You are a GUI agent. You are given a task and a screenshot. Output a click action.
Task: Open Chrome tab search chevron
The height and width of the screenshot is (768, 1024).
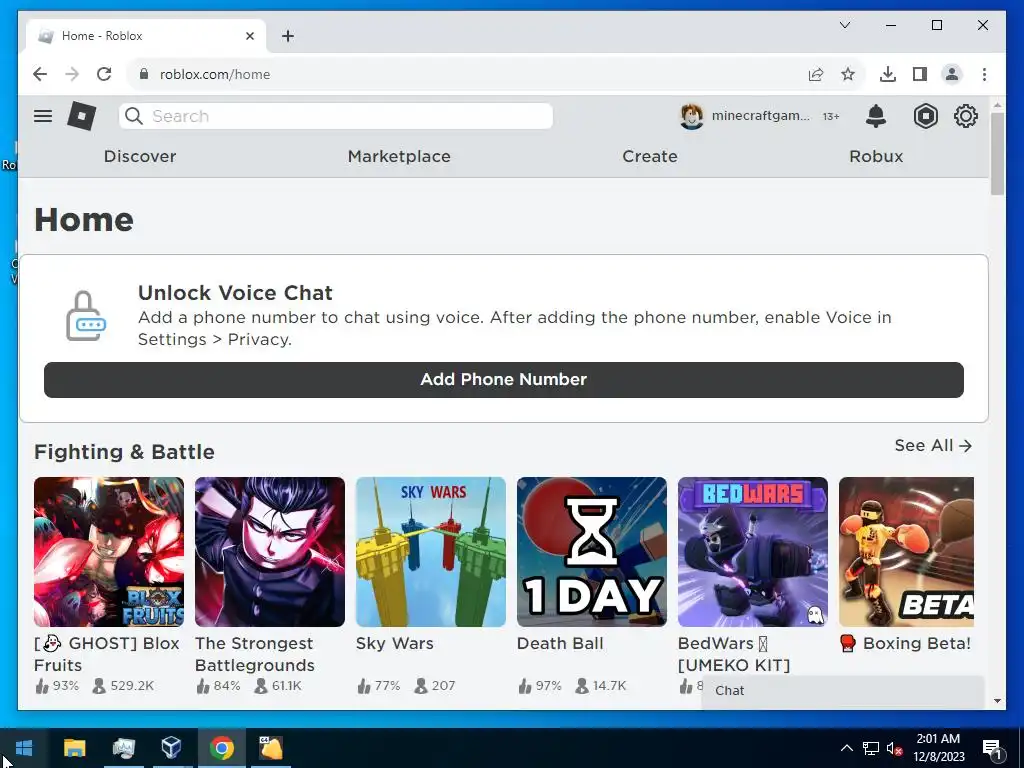844,25
